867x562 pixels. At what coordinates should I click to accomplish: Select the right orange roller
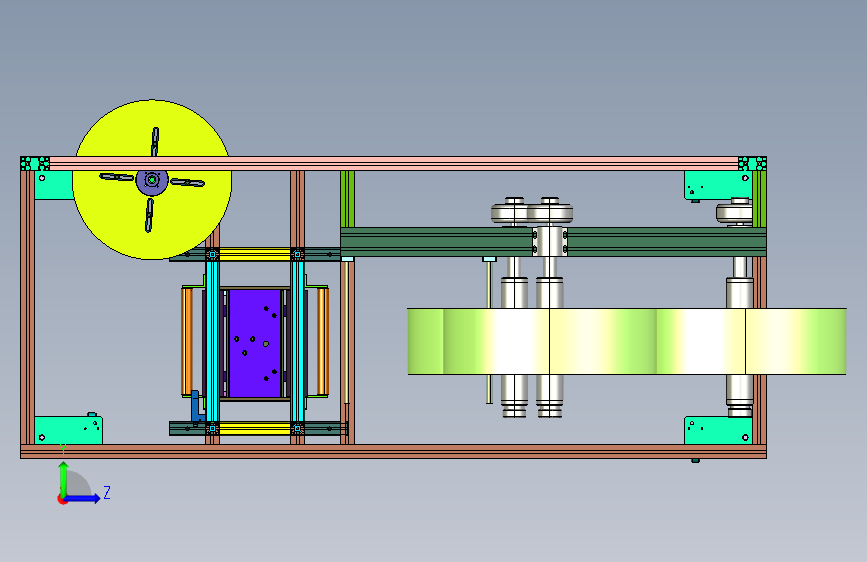click(323, 341)
